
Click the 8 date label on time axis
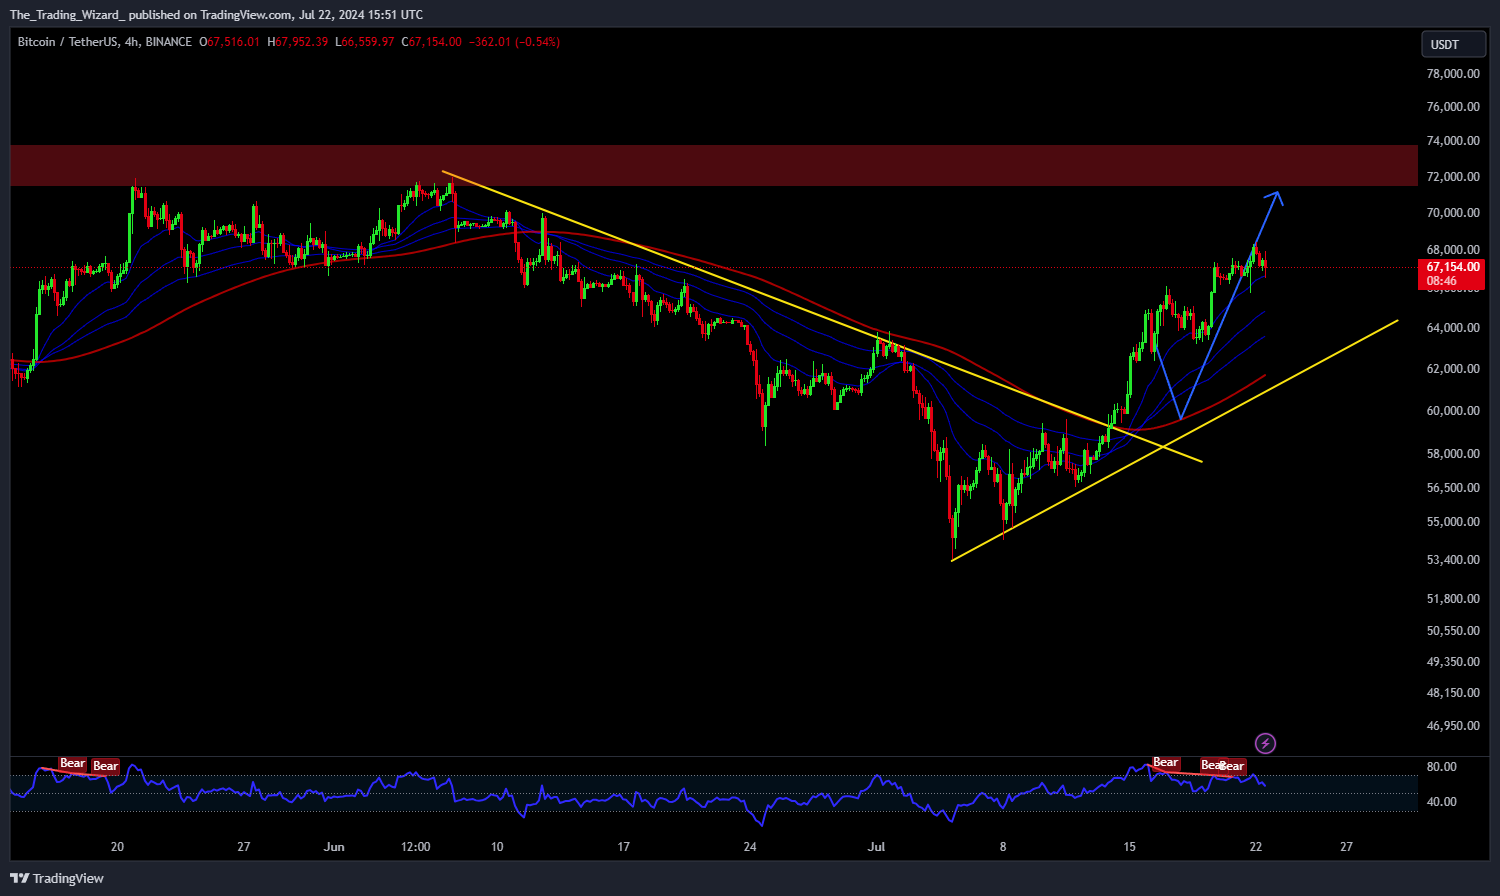[x=1003, y=847]
